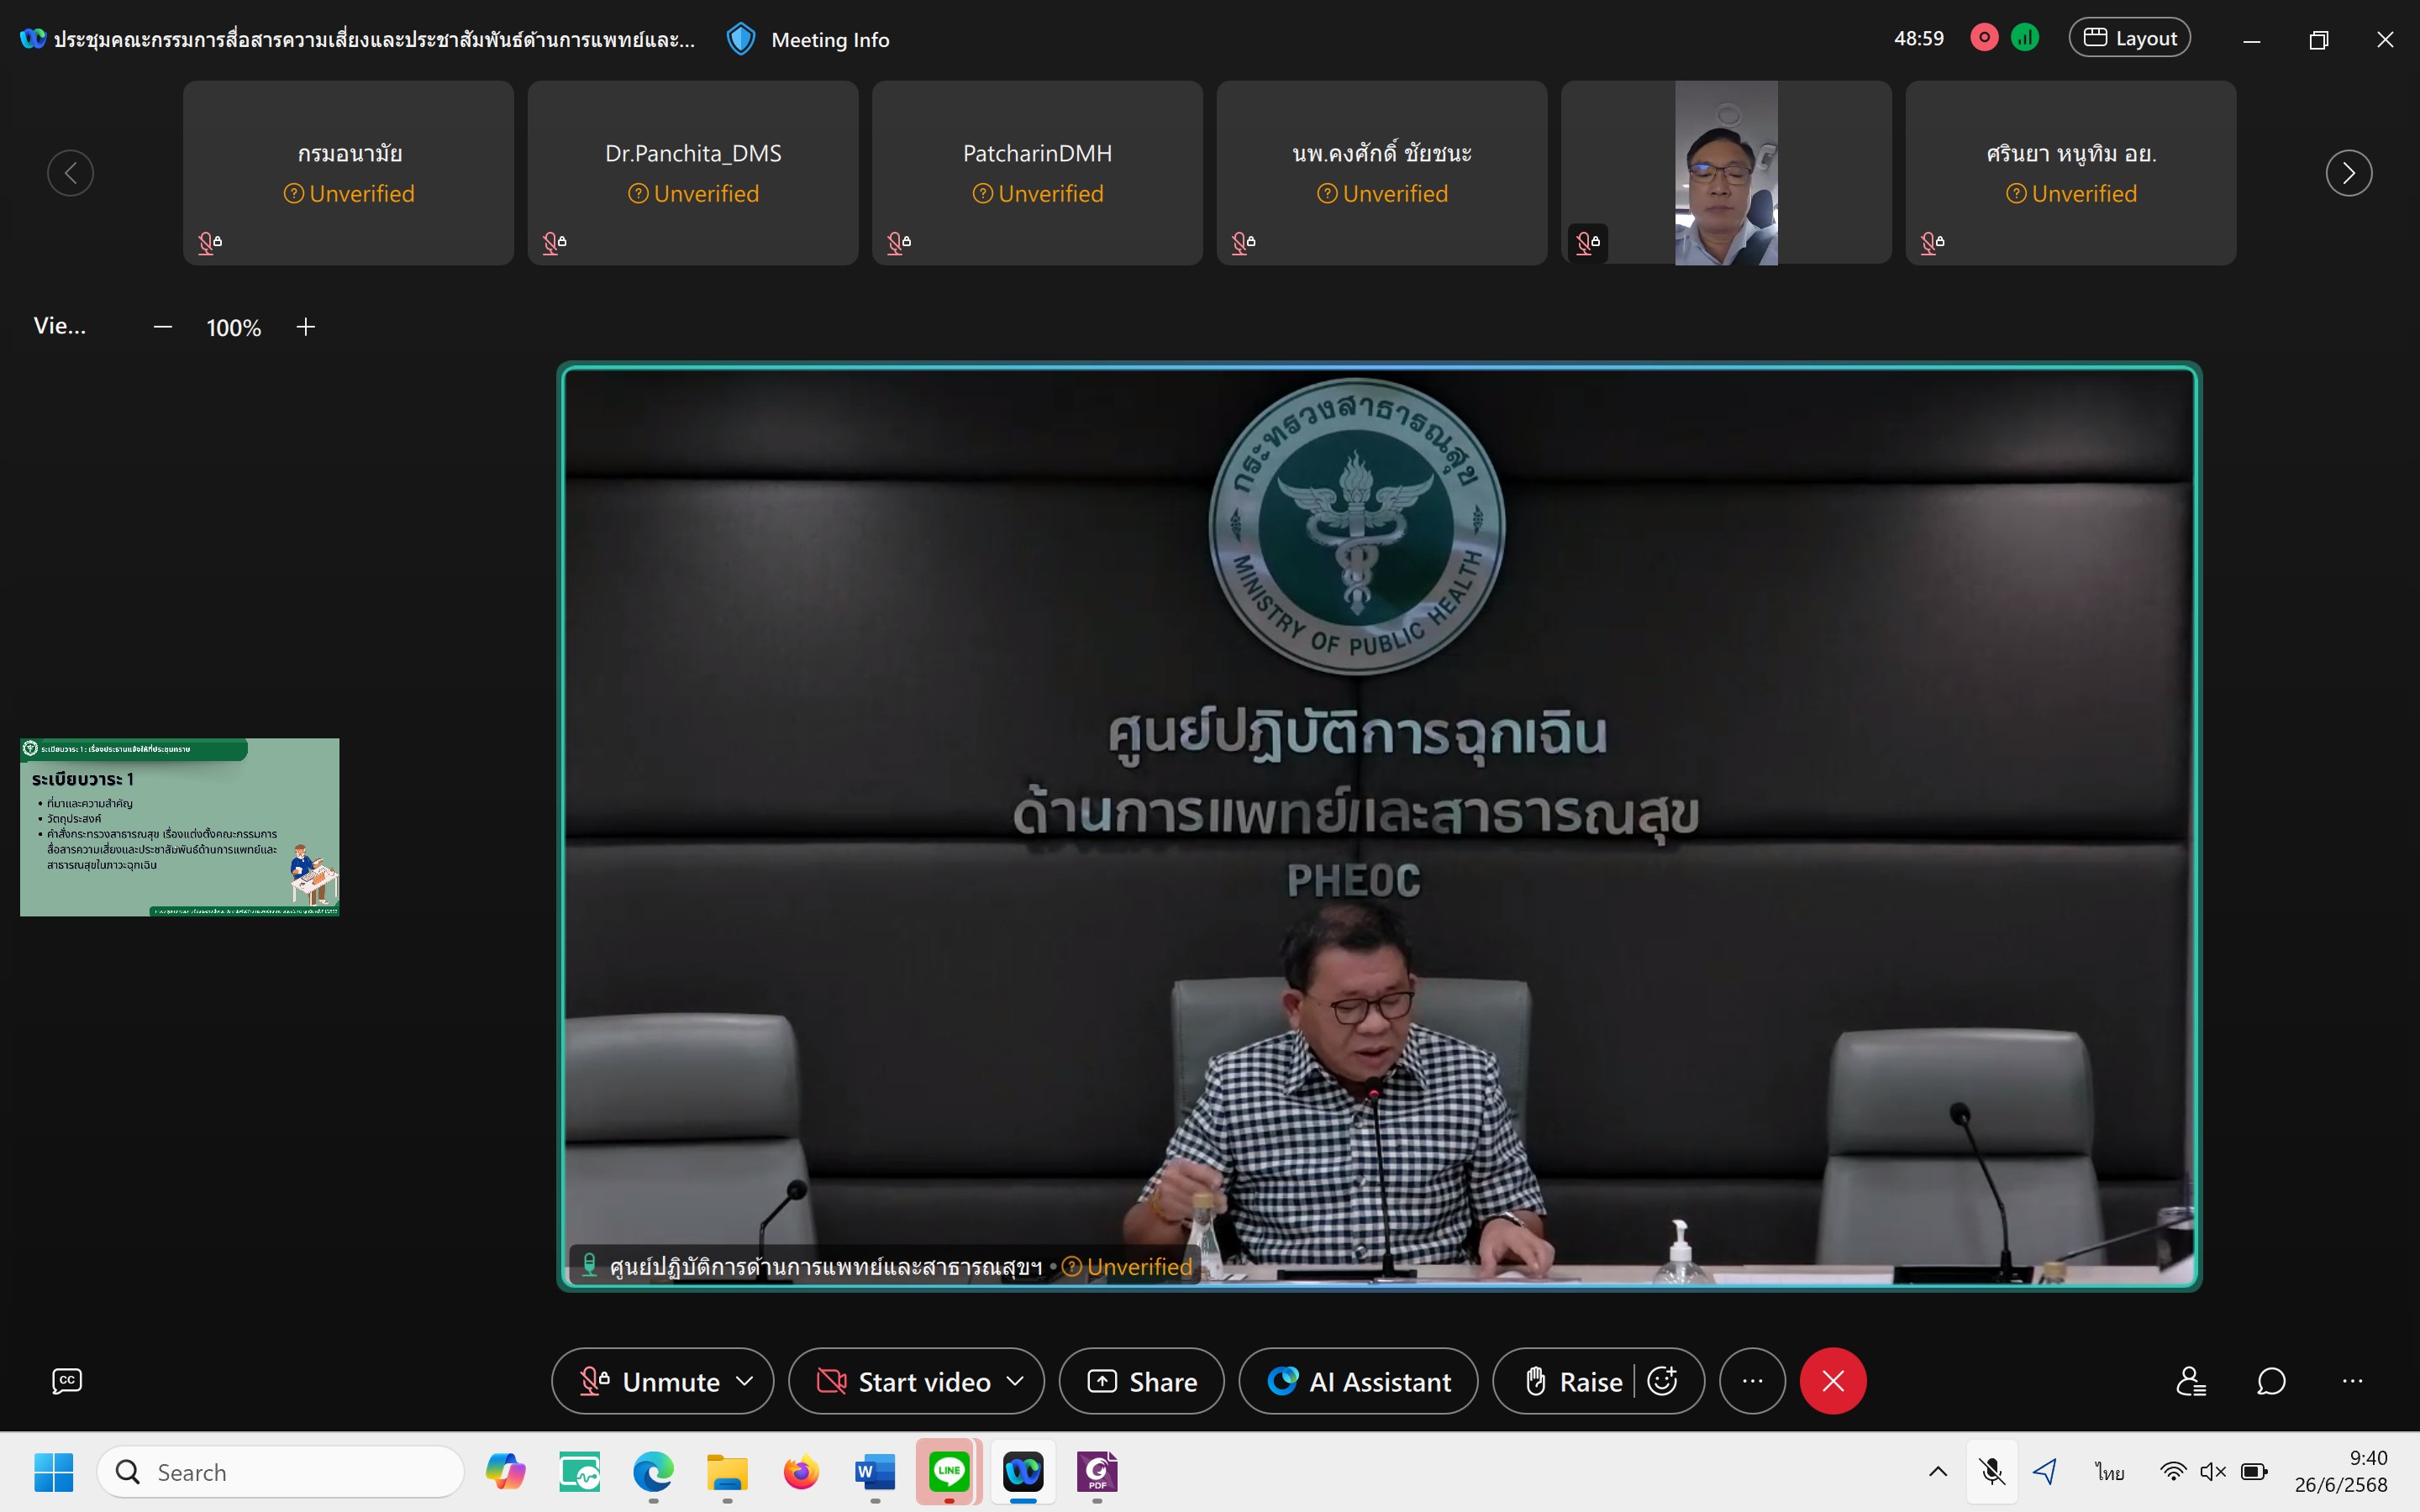This screenshot has width=2420, height=1512.
Task: Open Microsoft Edge from the taskbar
Action: 653,1472
